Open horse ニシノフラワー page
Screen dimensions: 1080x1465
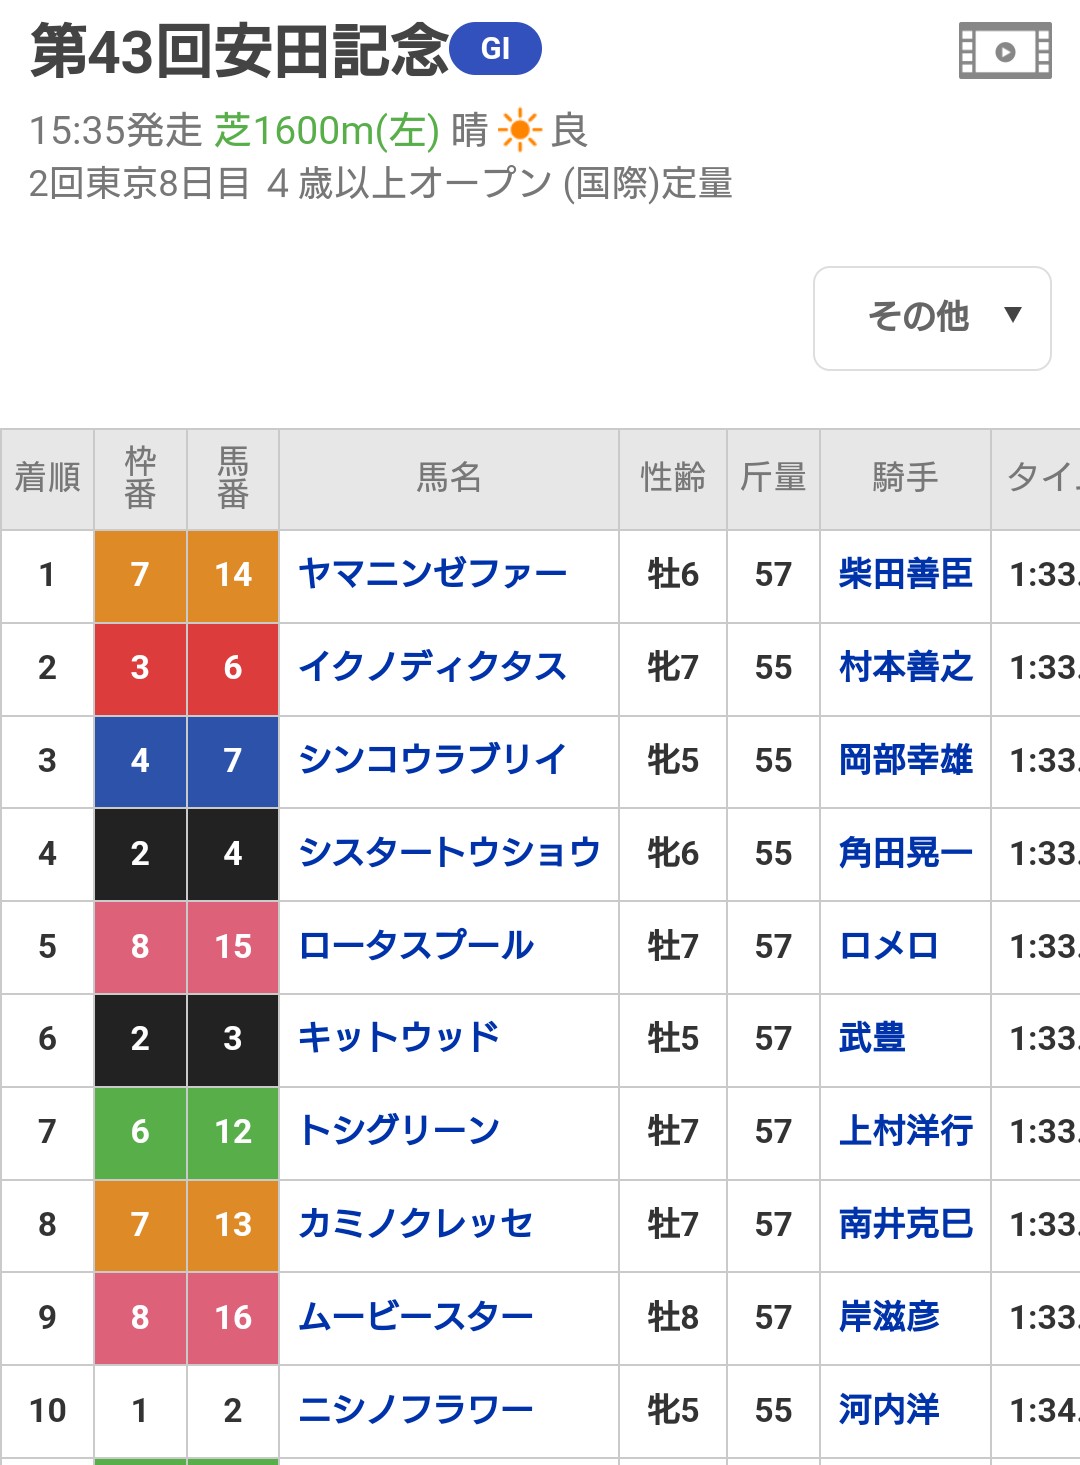(x=416, y=1410)
